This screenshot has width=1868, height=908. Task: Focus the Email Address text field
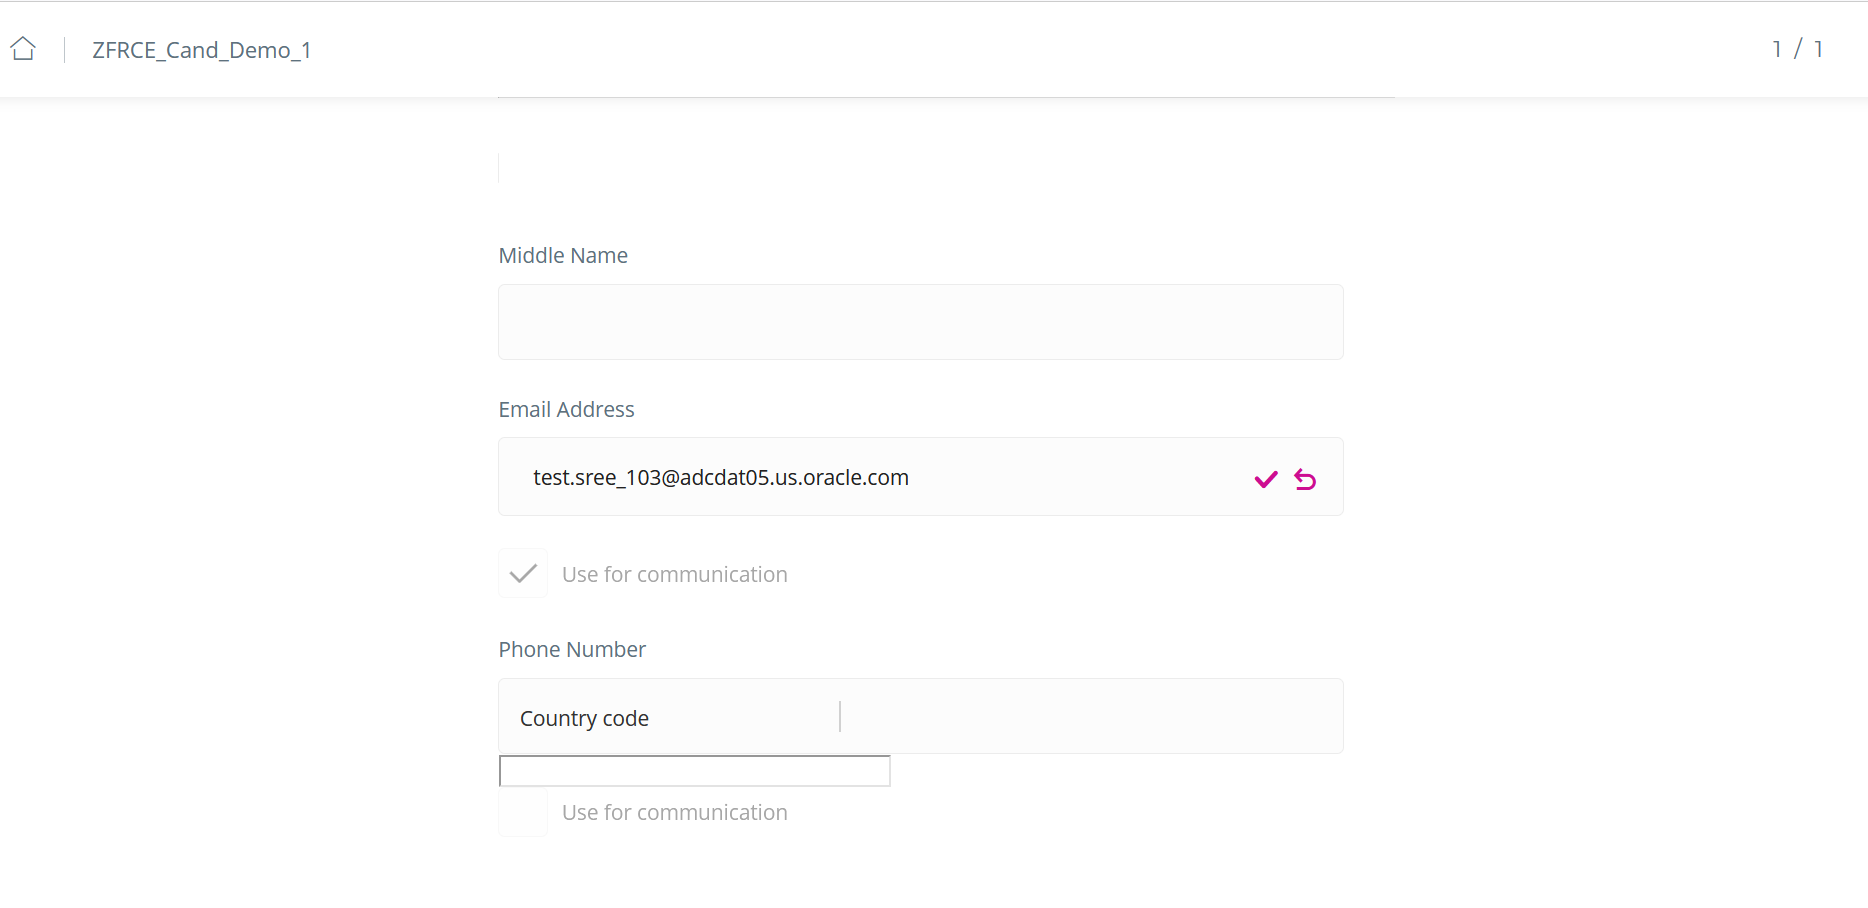pyautogui.click(x=880, y=477)
